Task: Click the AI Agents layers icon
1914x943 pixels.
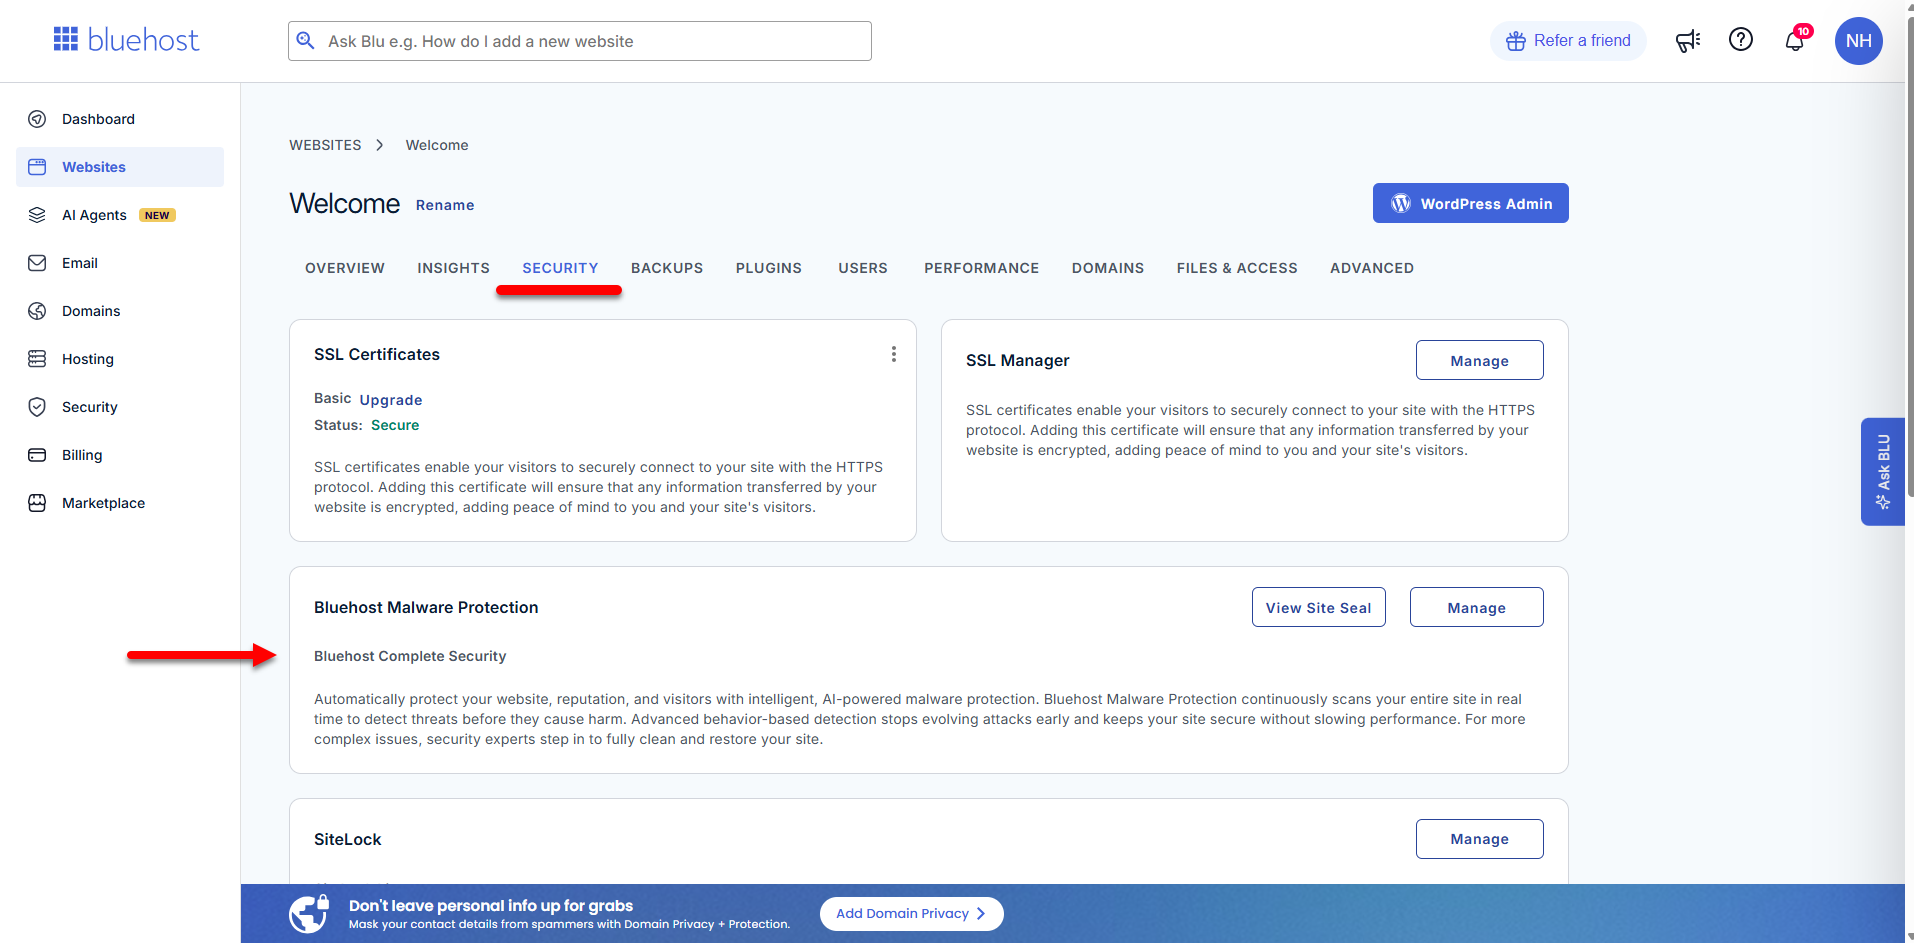Action: (x=37, y=215)
